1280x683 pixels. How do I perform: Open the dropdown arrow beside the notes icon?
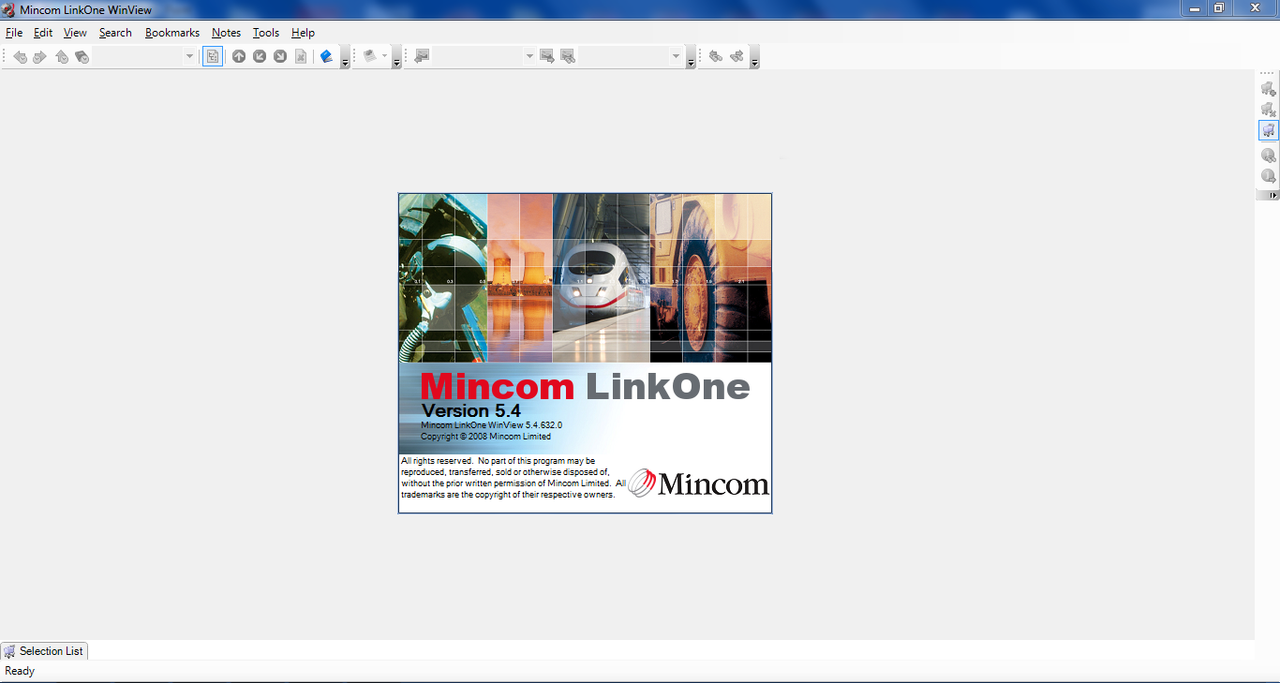point(385,57)
